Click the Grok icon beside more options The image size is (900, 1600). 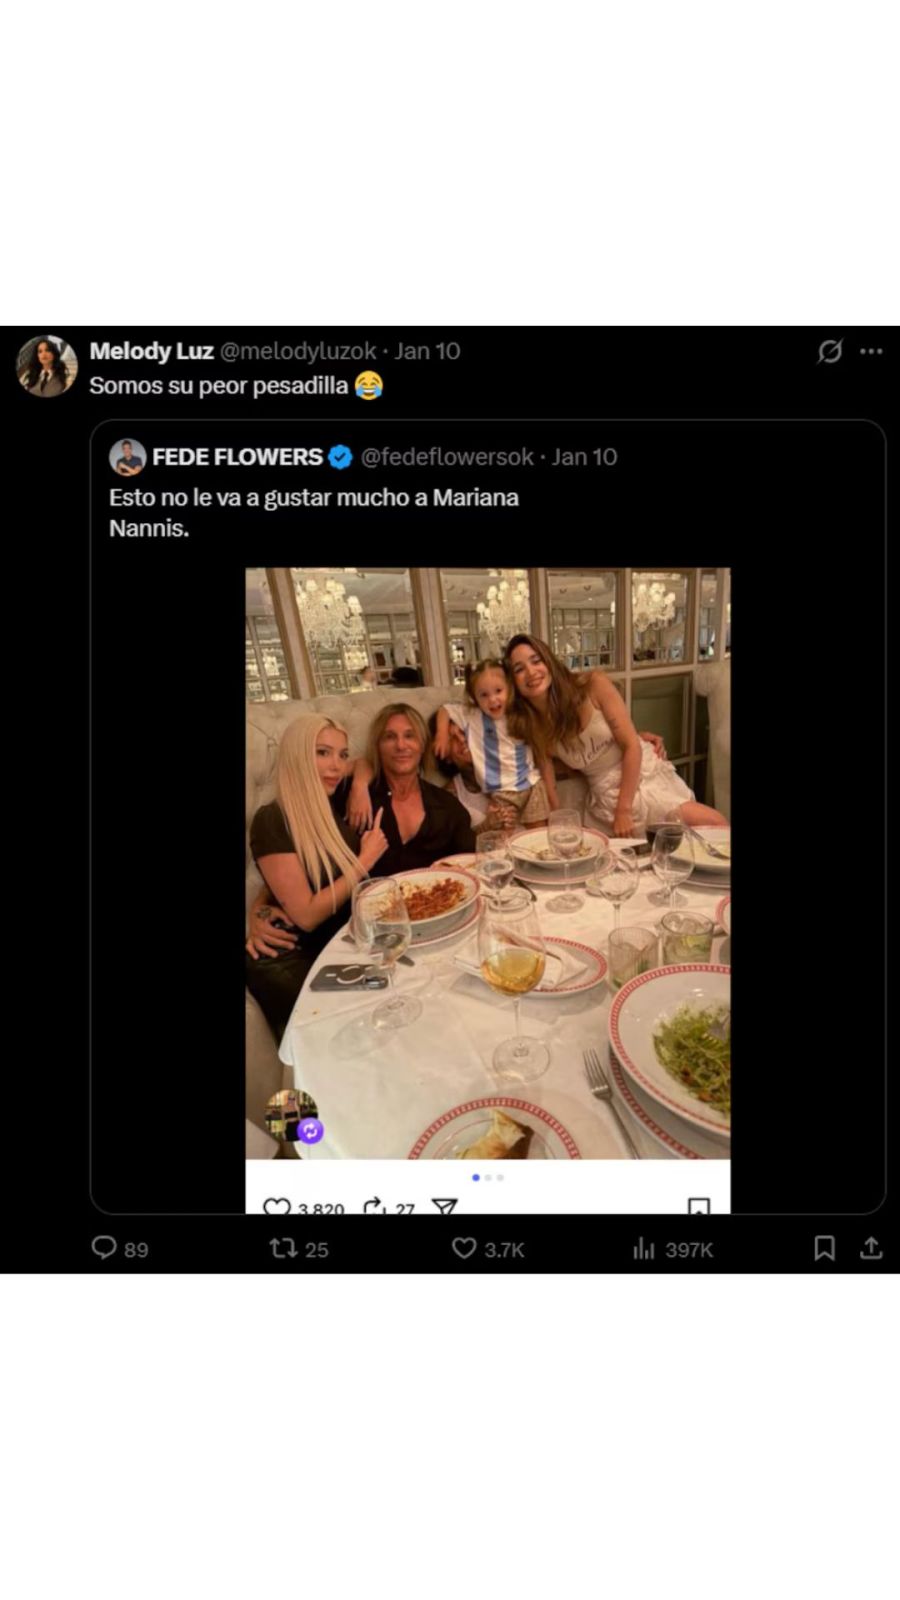(829, 351)
